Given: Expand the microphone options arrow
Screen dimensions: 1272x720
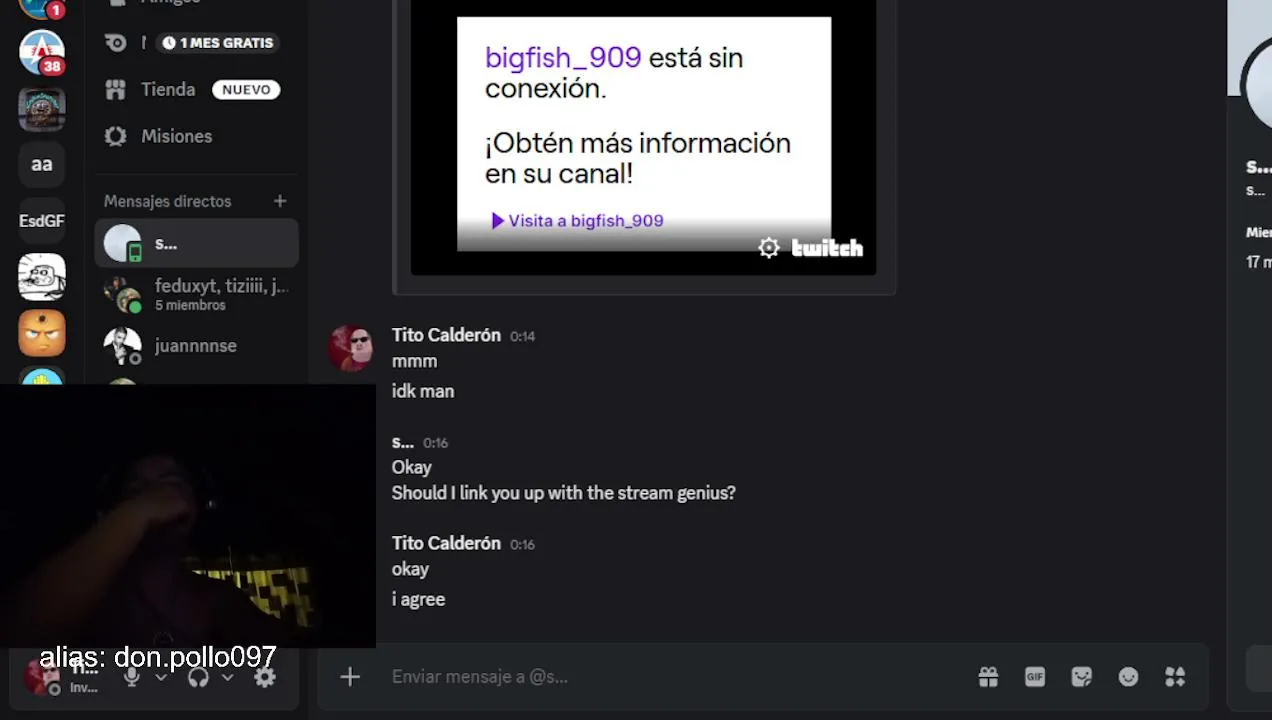Looking at the screenshot, I should (x=160, y=677).
